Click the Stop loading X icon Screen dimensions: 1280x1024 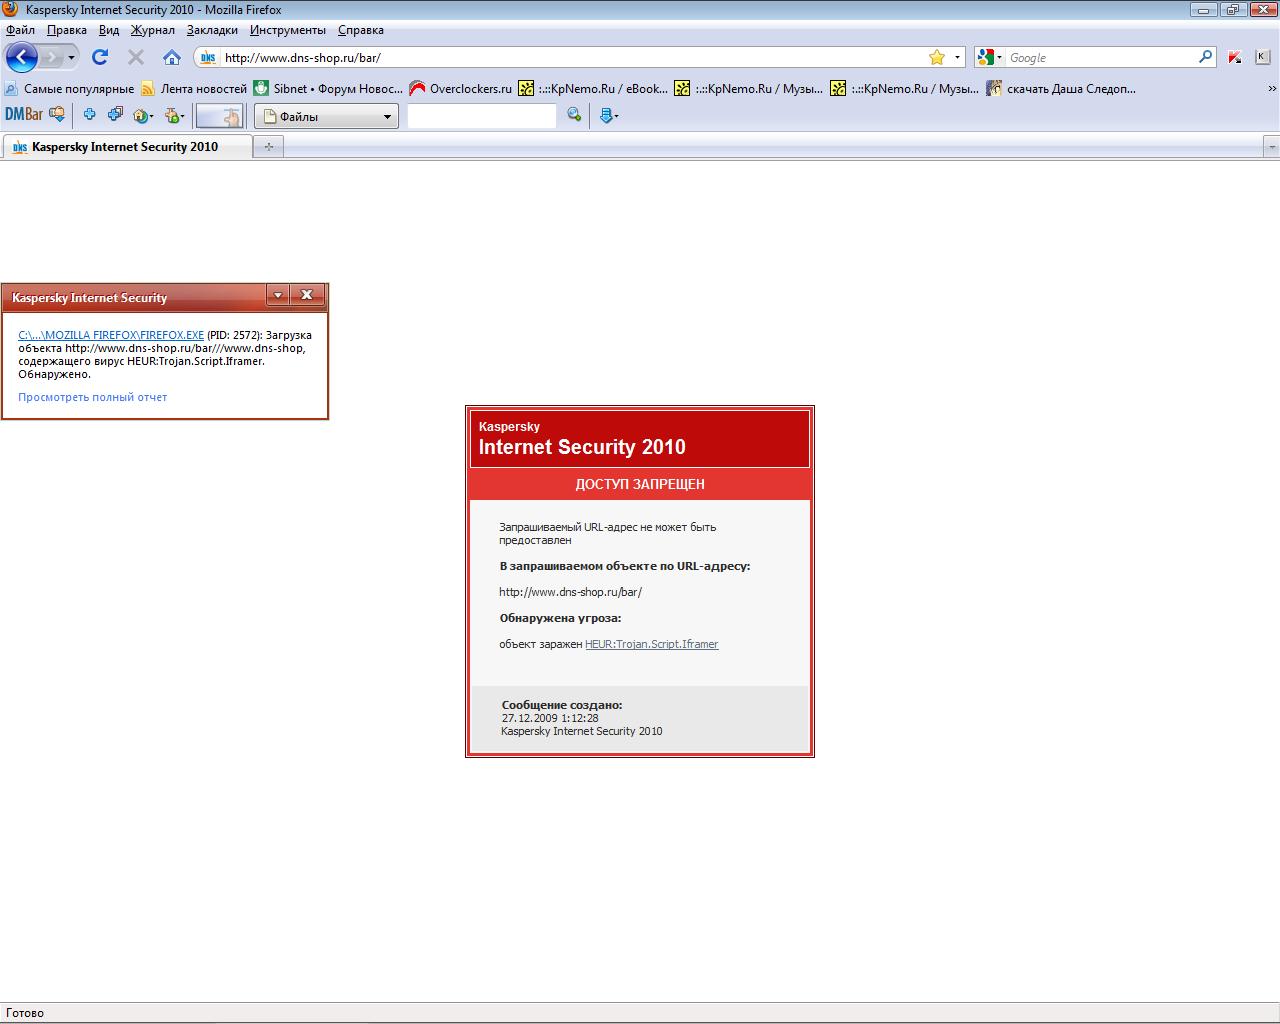[136, 57]
